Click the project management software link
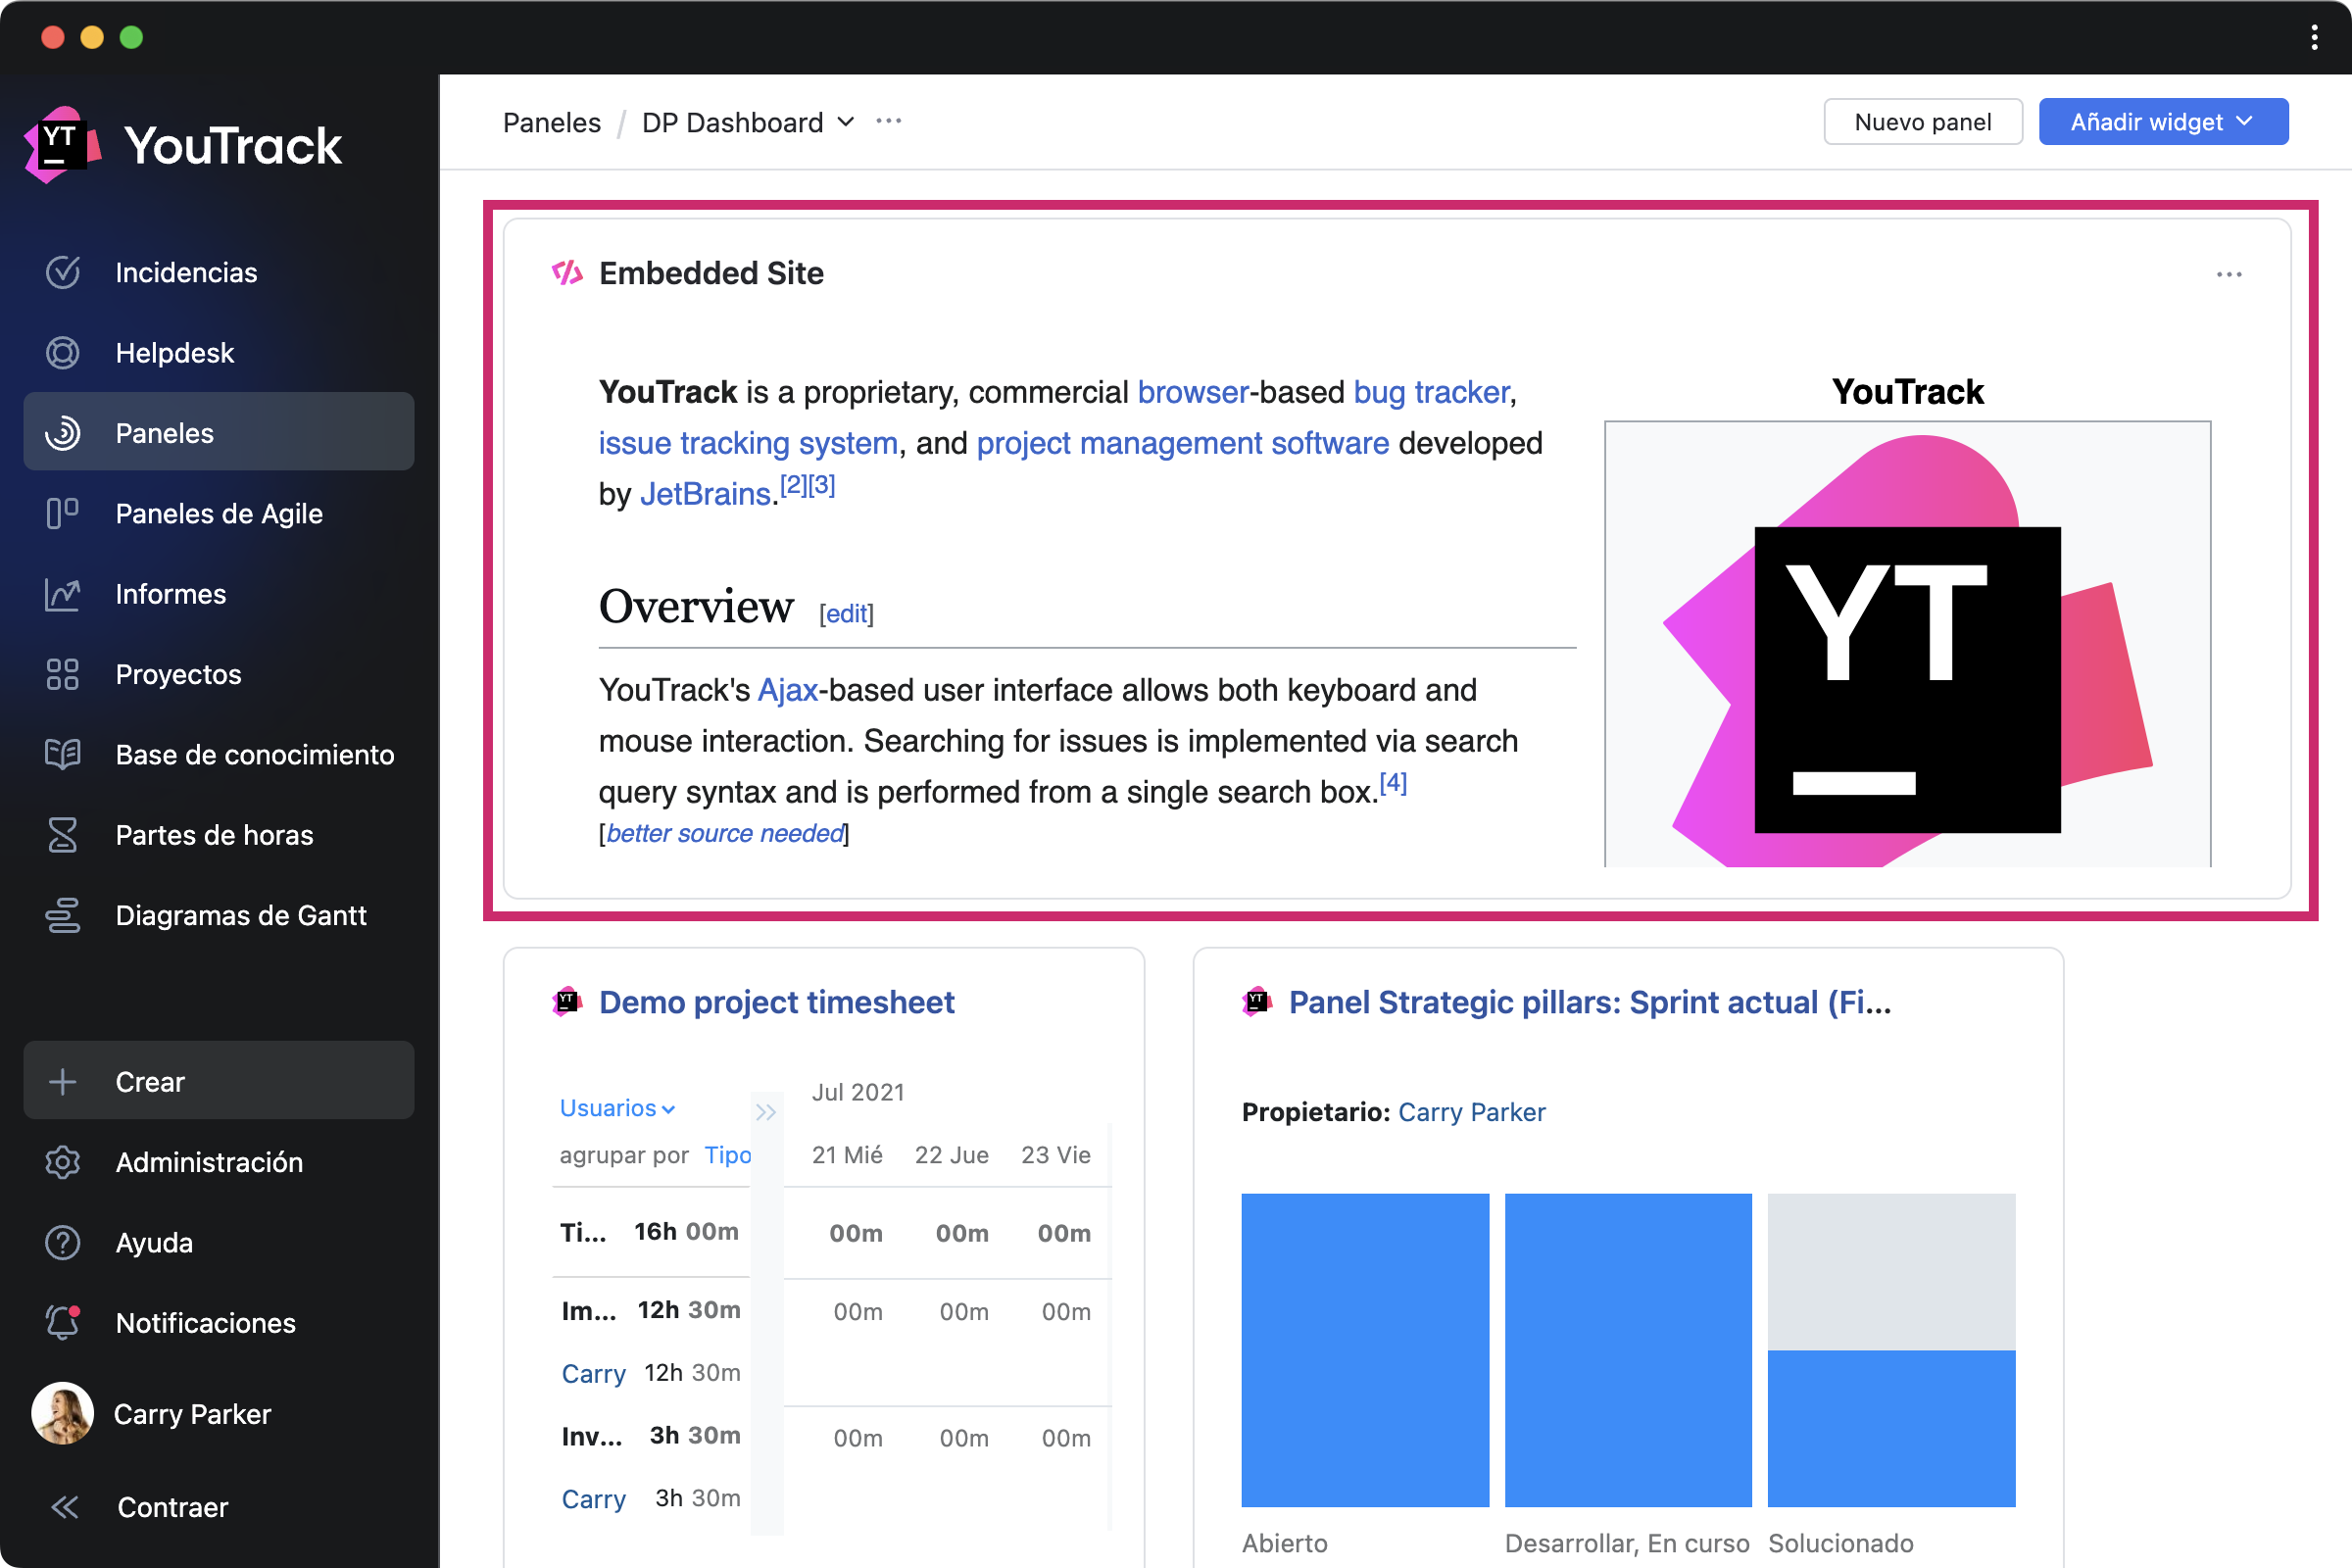Image resolution: width=2352 pixels, height=1568 pixels. pyautogui.click(x=1182, y=443)
